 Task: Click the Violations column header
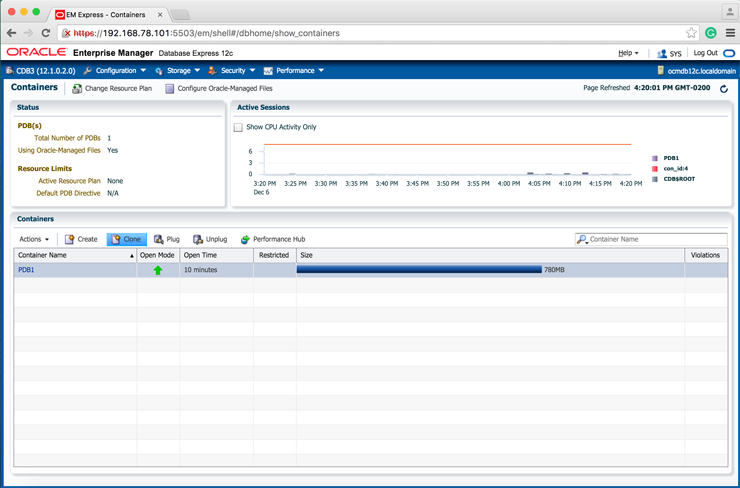click(705, 255)
